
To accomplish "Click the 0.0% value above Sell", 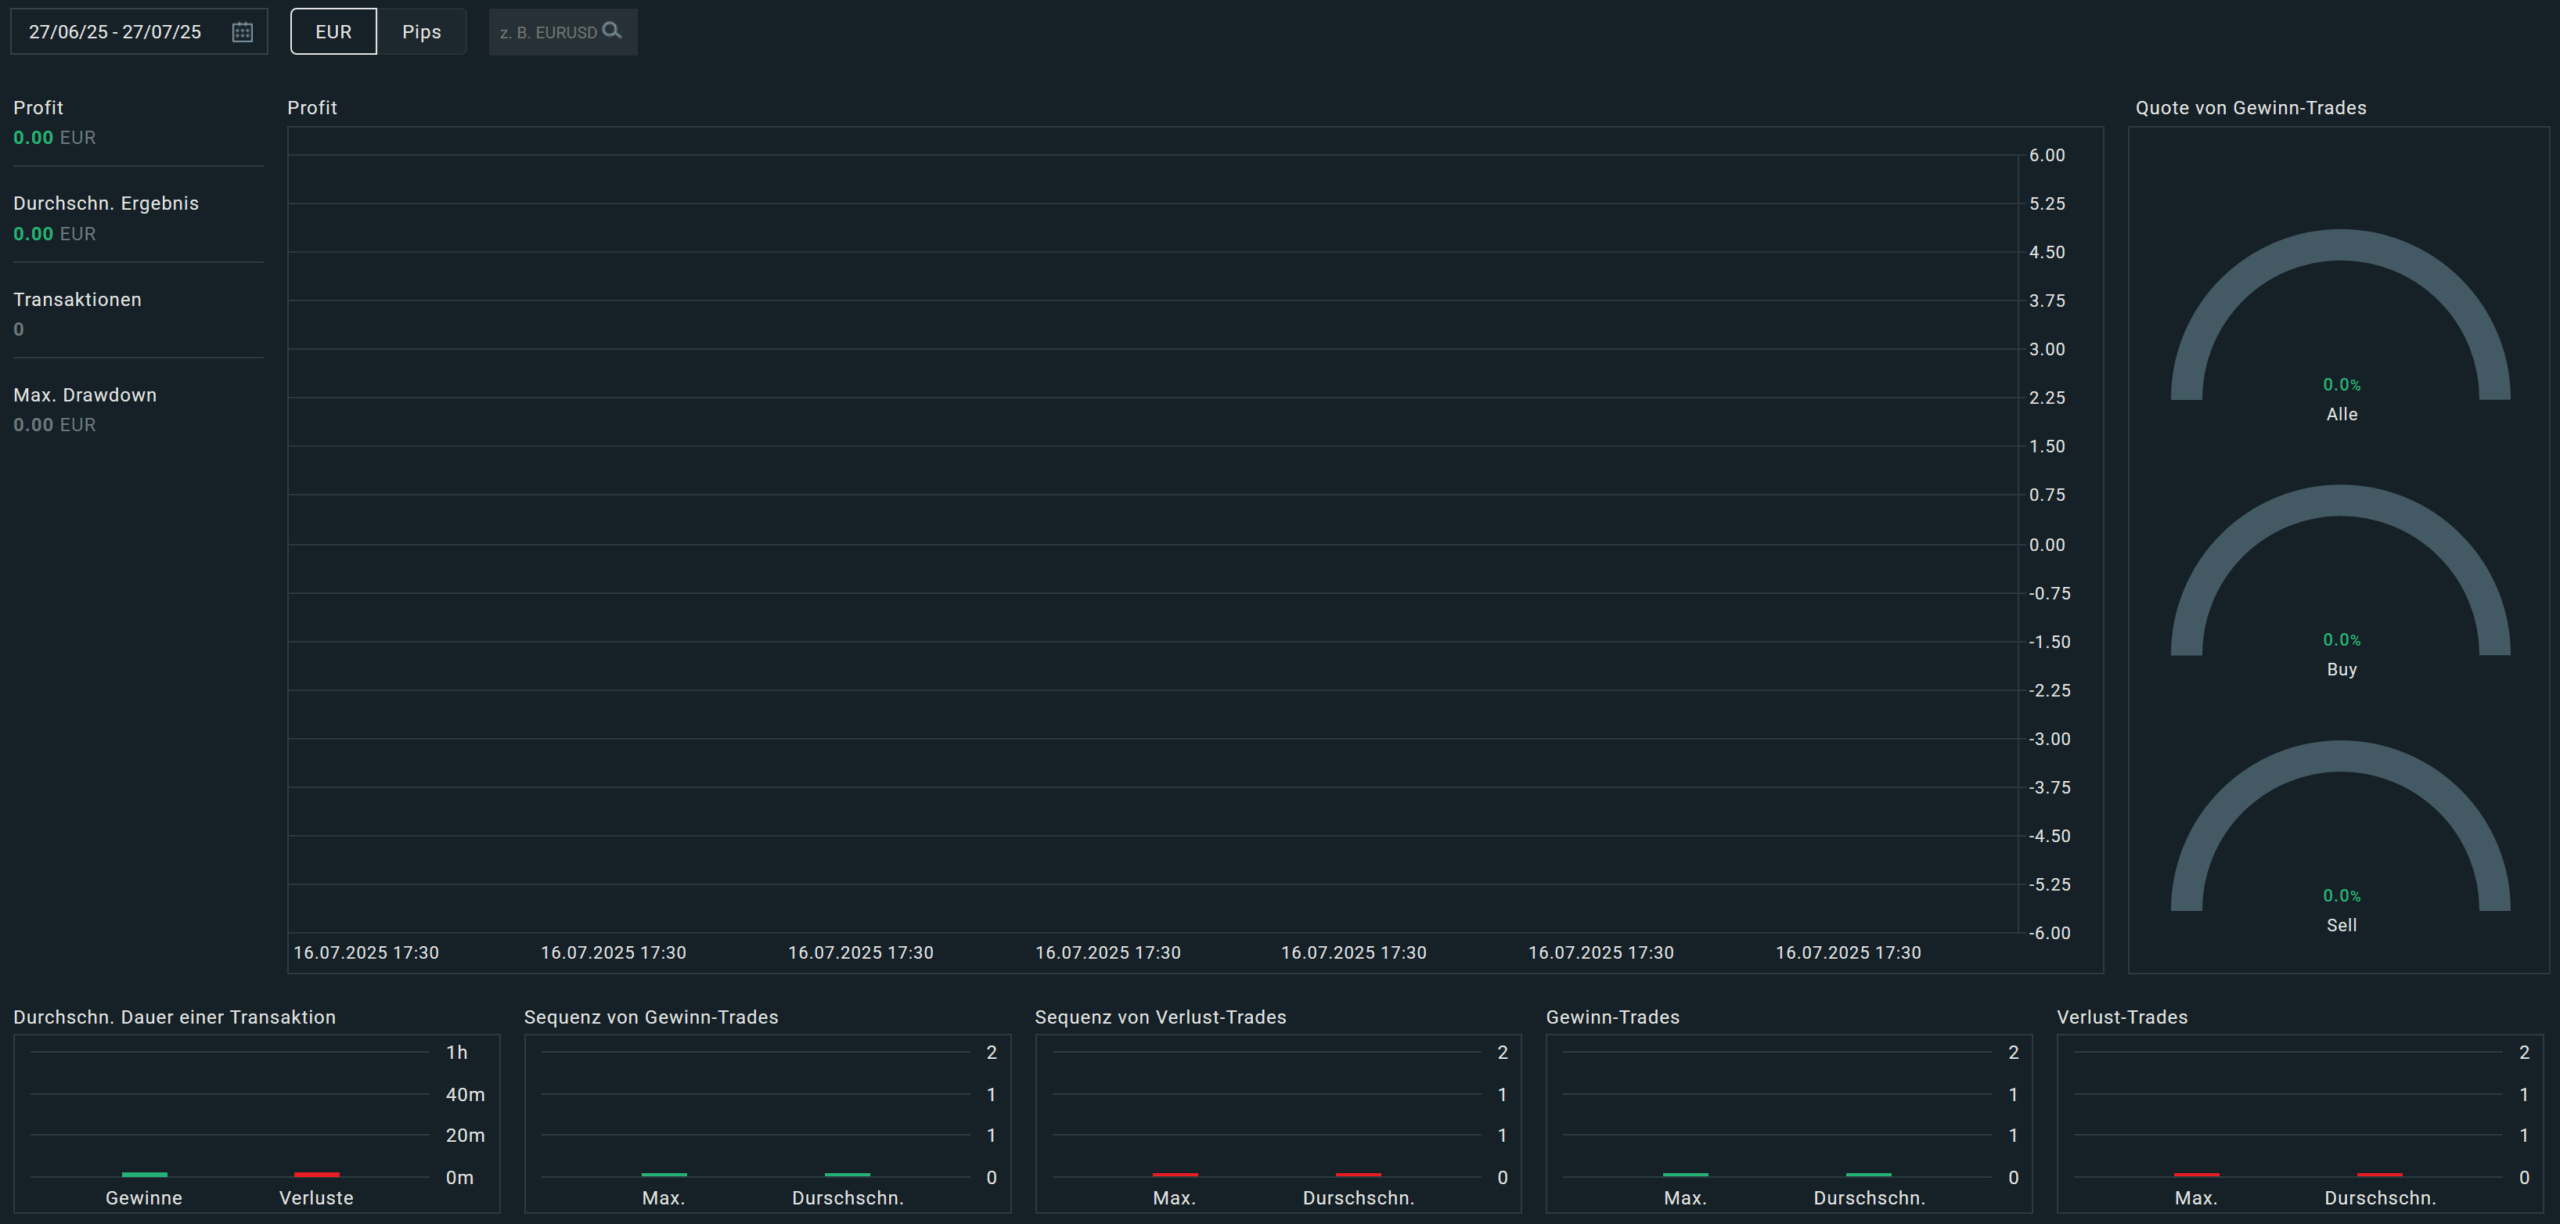I will click(2341, 896).
